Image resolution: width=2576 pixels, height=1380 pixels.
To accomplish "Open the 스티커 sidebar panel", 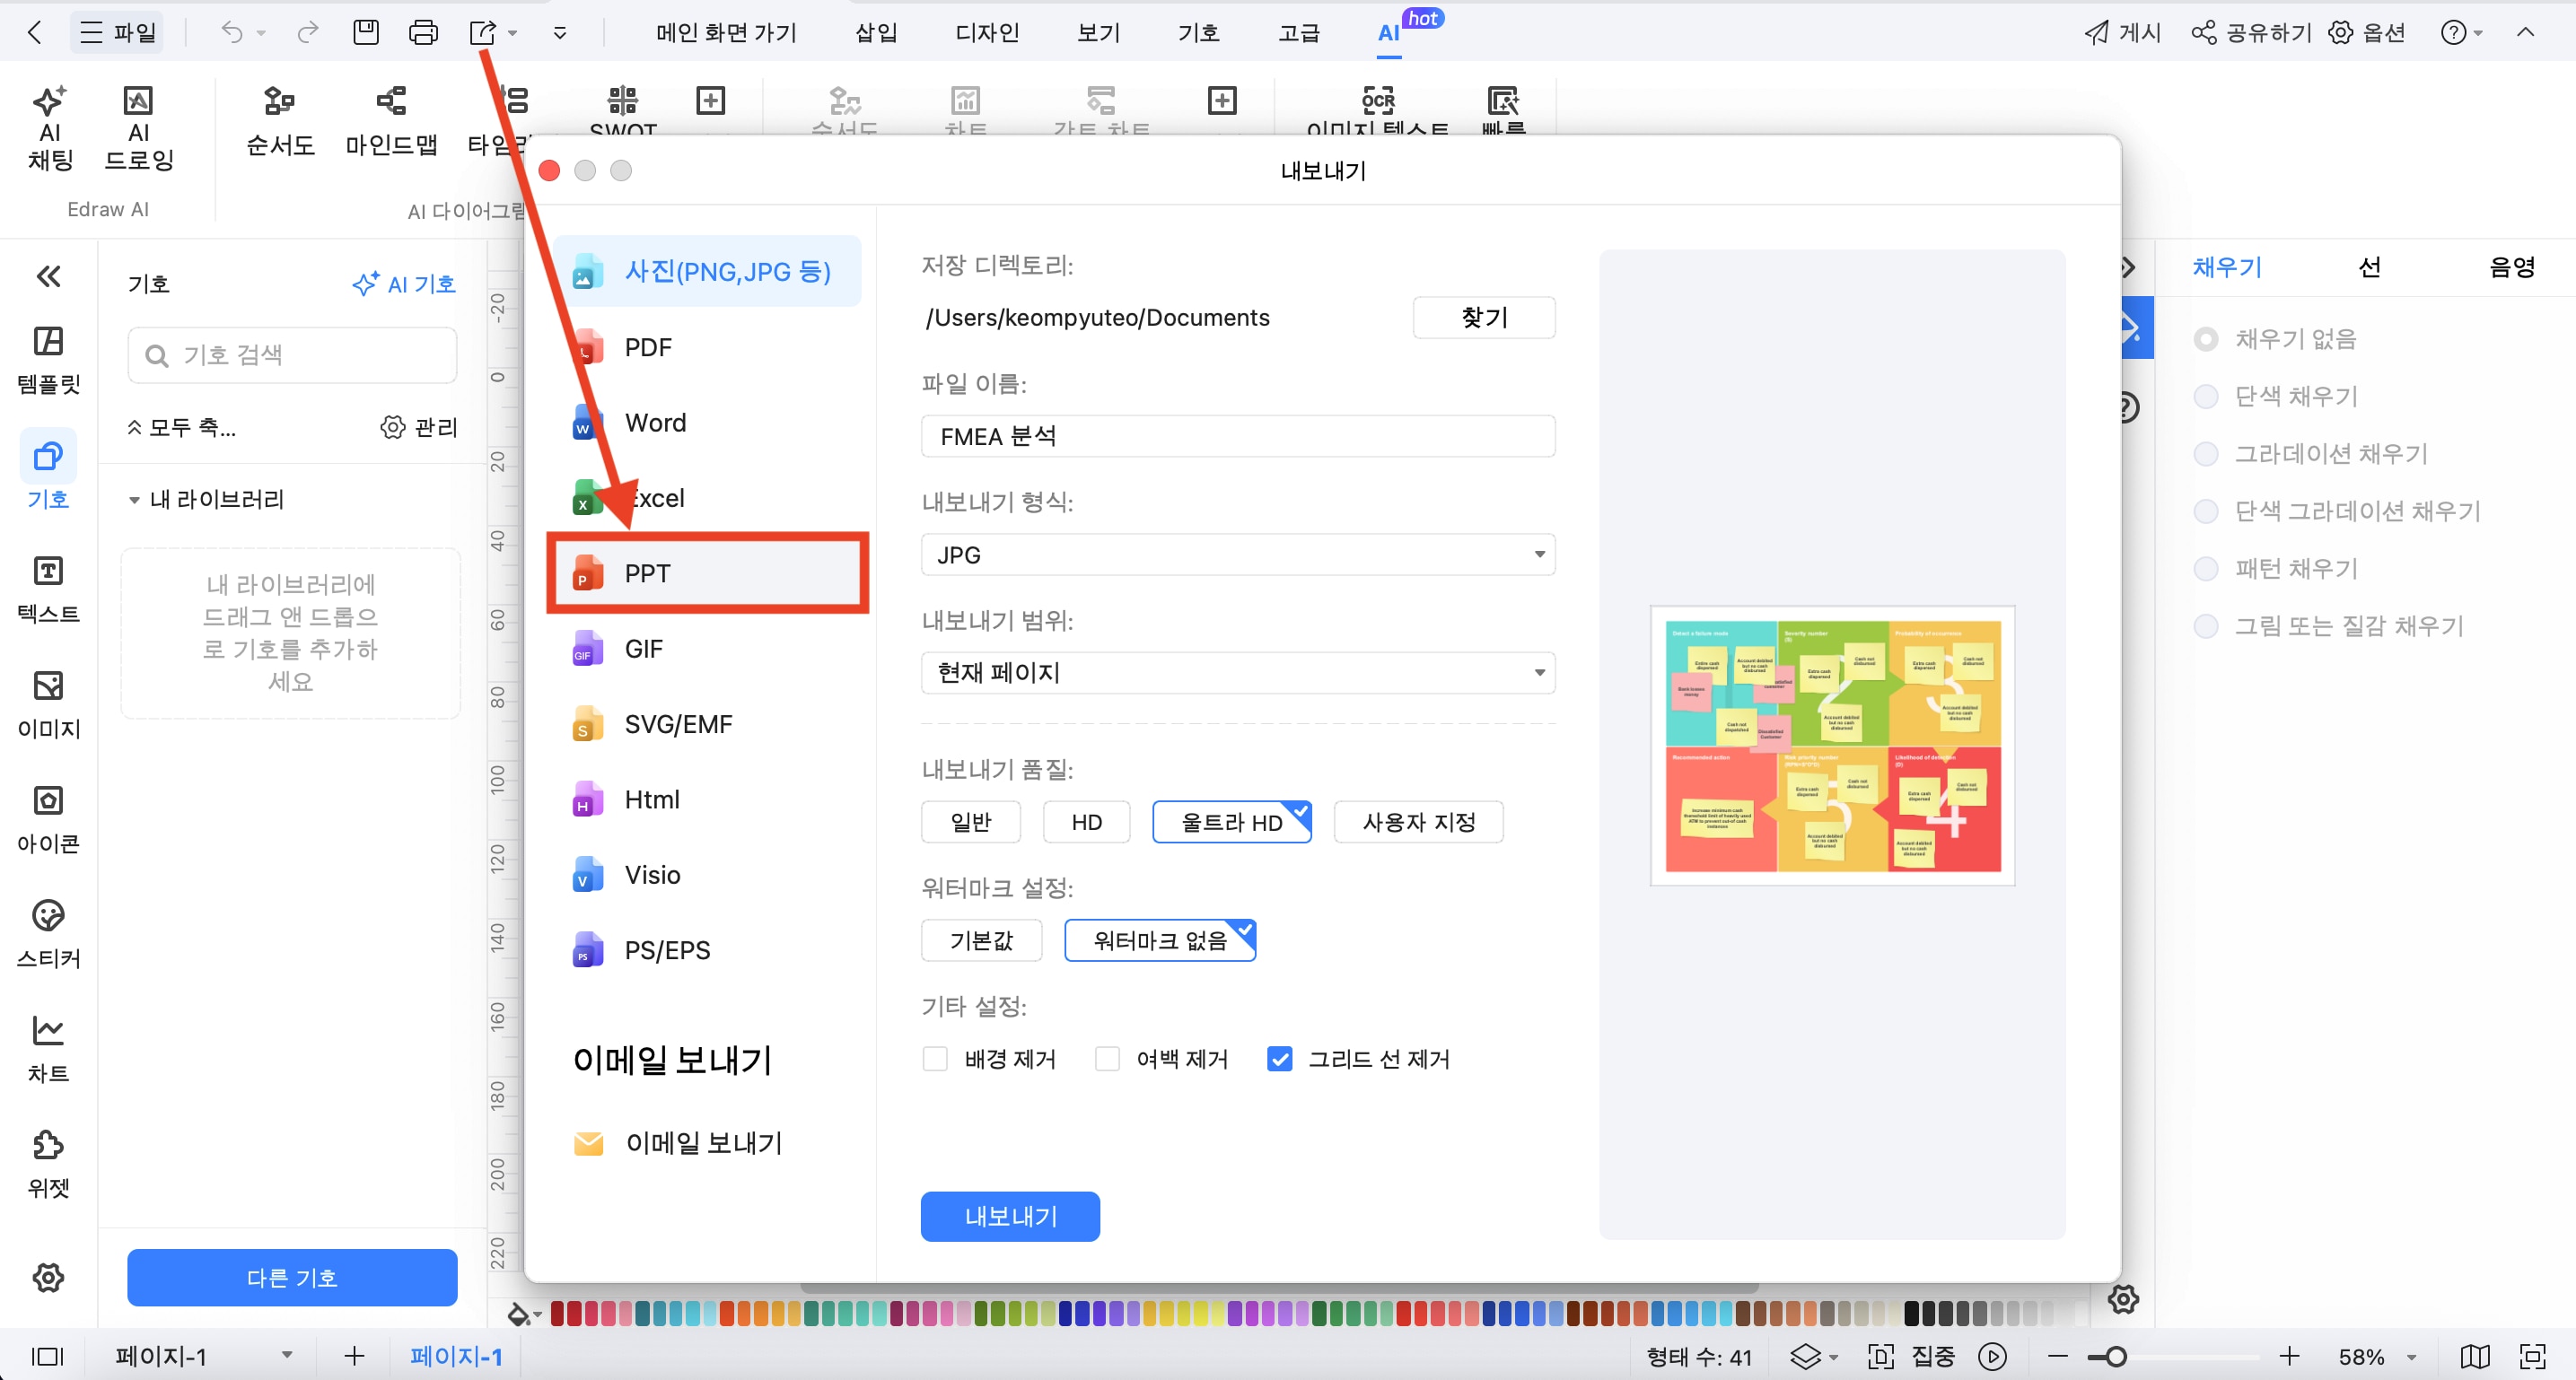I will point(48,933).
